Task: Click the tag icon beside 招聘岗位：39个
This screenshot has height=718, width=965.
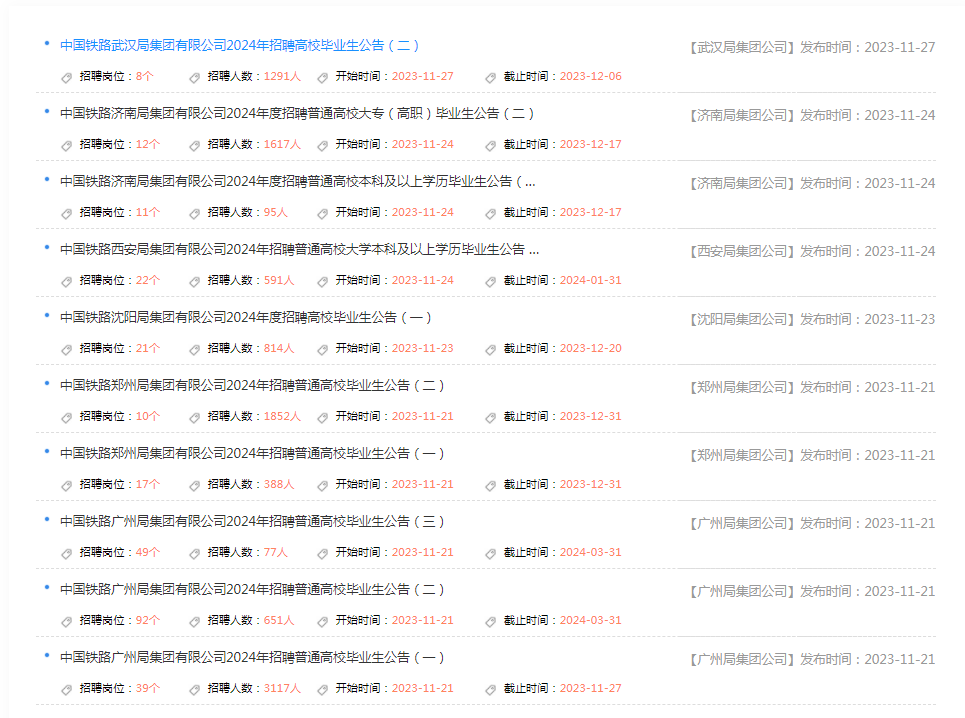Action: [66, 689]
